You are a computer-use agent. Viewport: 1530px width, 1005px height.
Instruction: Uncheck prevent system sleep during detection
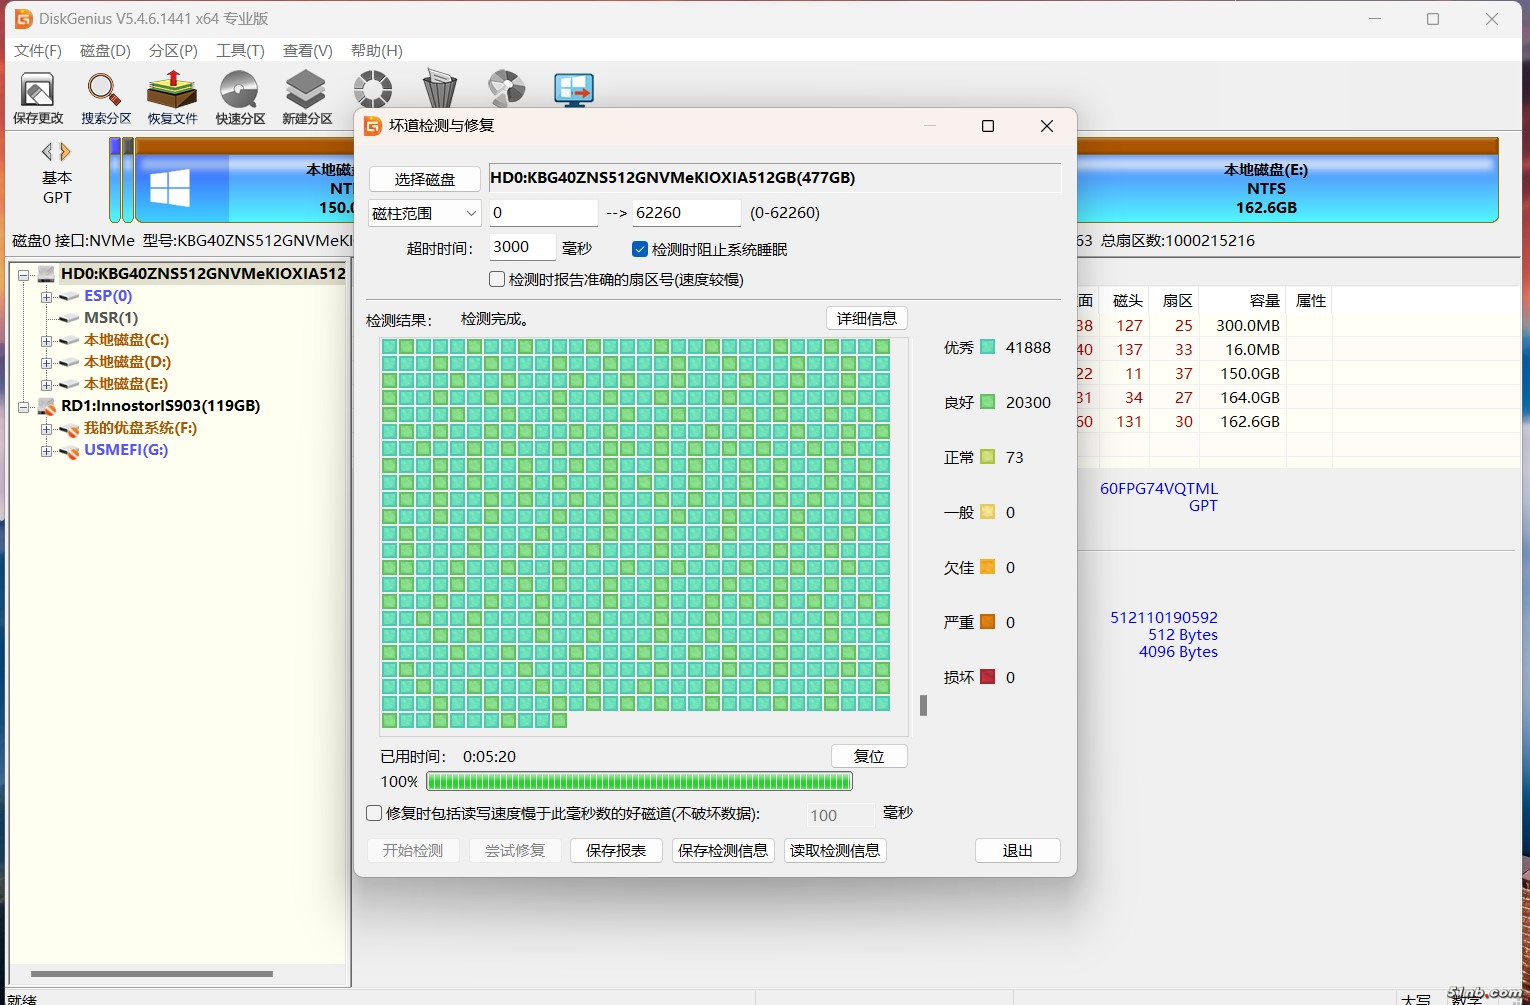point(640,249)
